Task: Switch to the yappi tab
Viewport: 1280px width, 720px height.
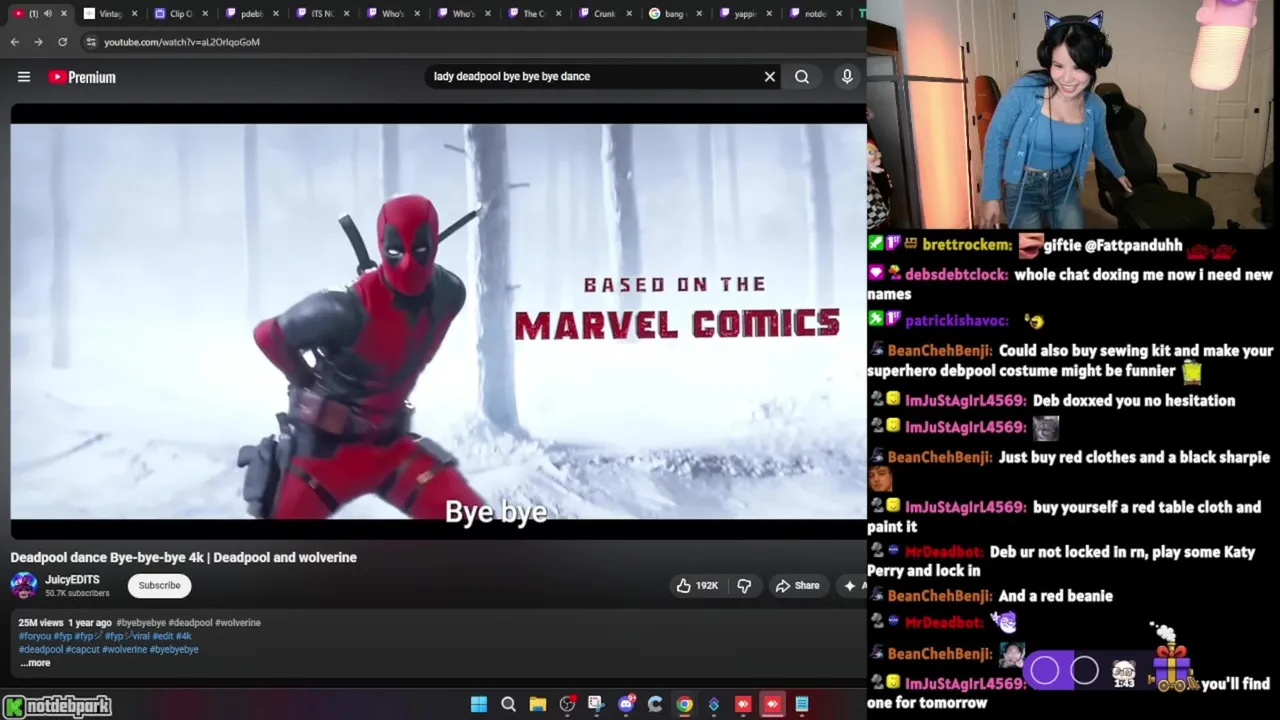Action: [x=746, y=13]
